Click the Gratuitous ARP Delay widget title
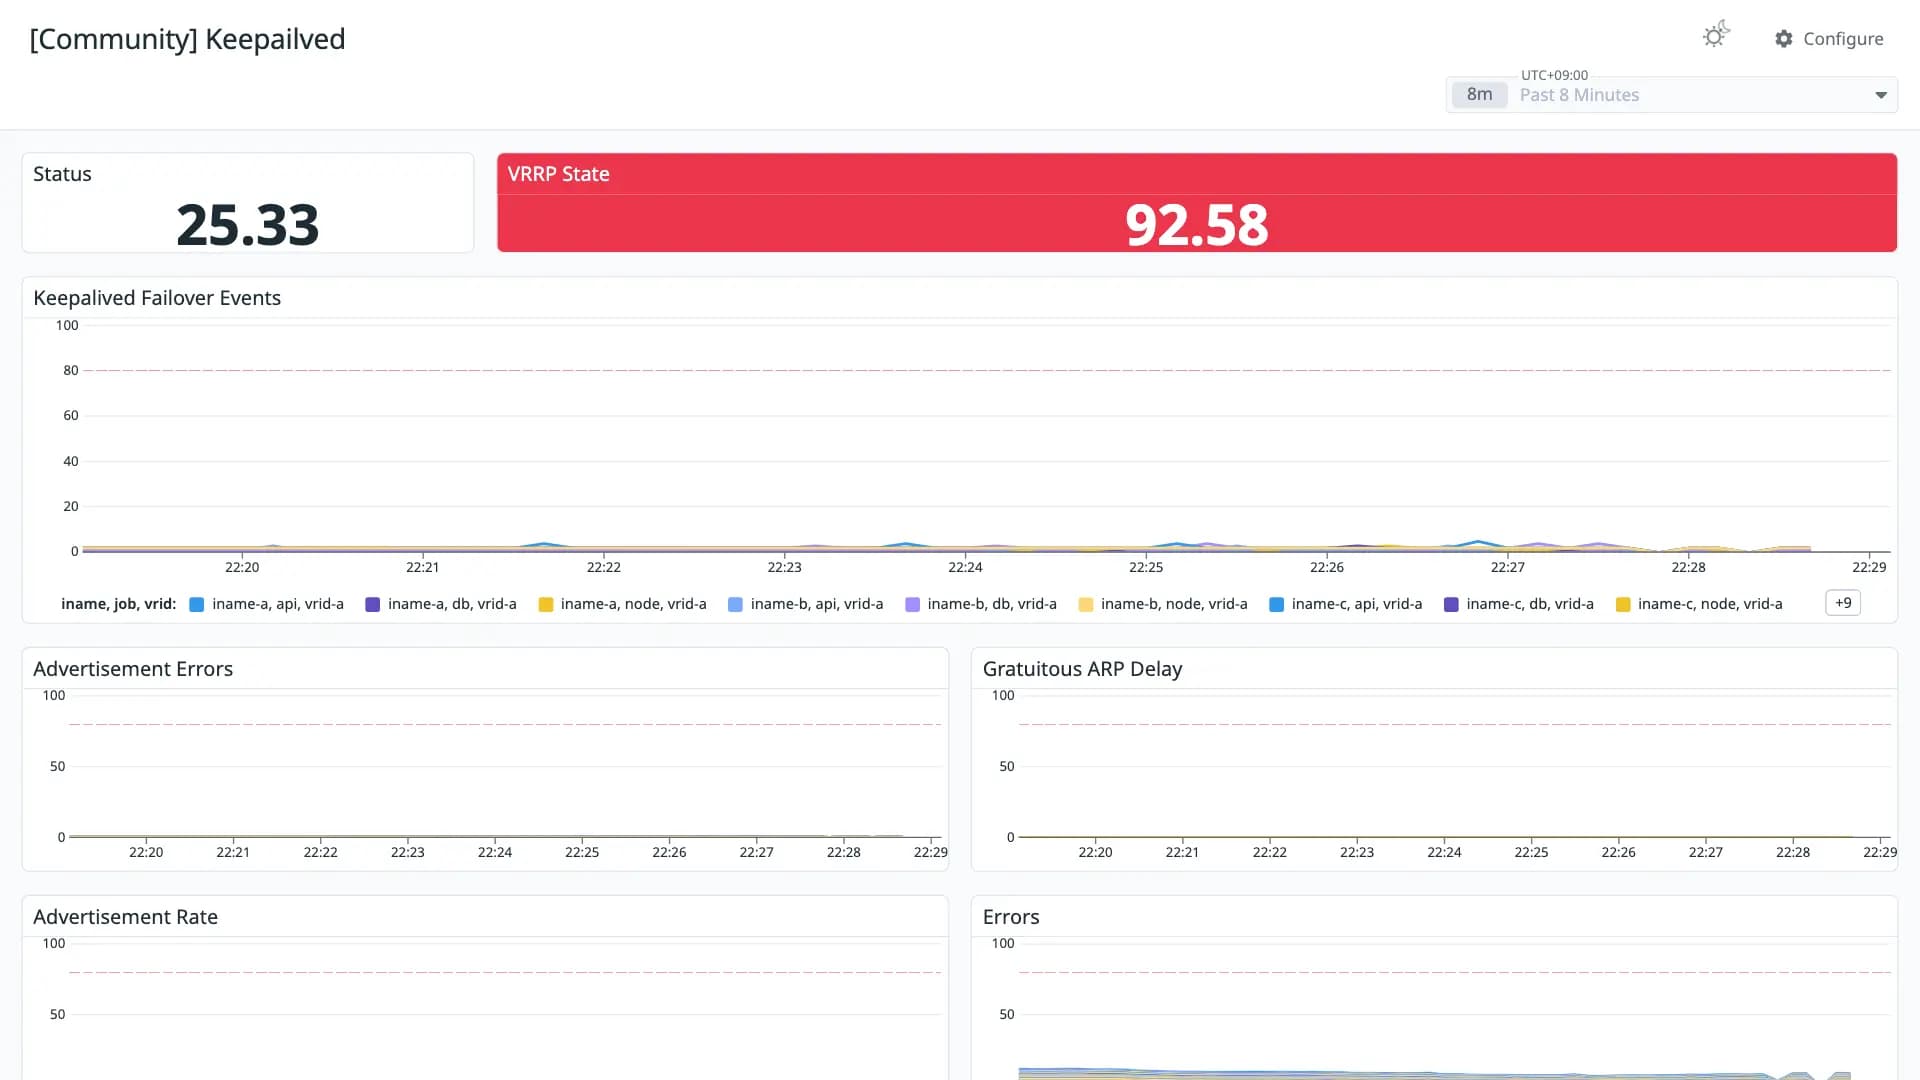1920x1080 pixels. point(1082,669)
